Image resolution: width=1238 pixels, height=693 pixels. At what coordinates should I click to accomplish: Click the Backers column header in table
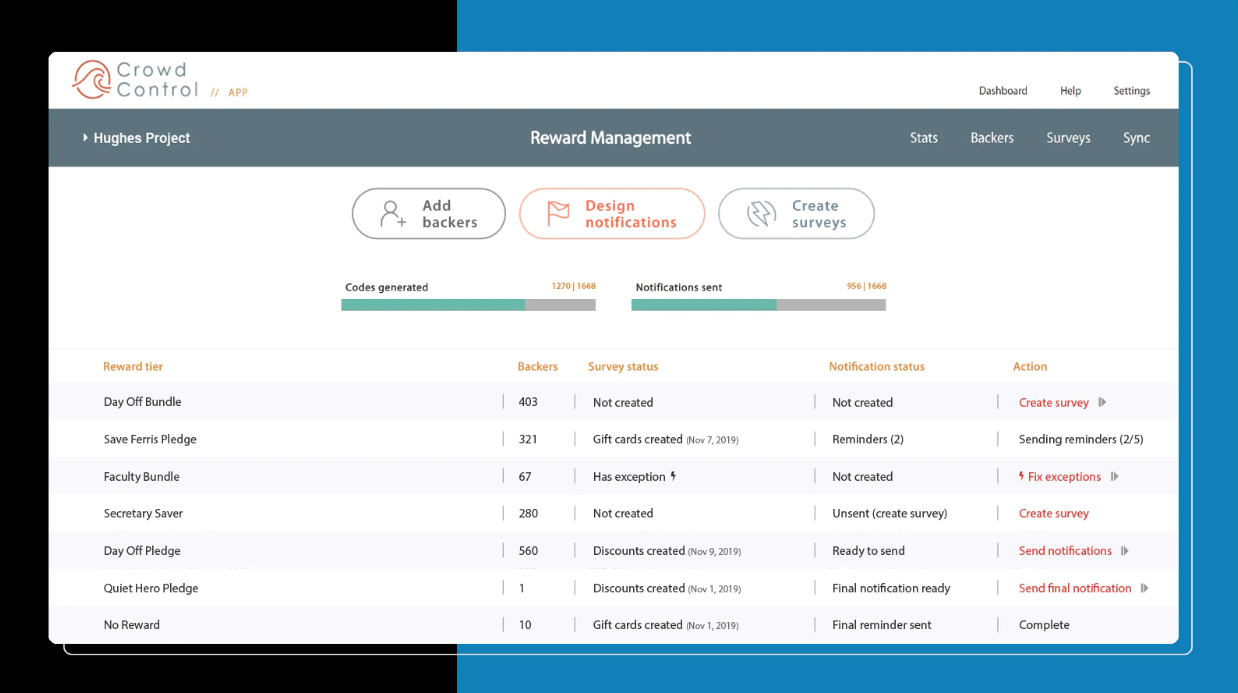coord(538,367)
